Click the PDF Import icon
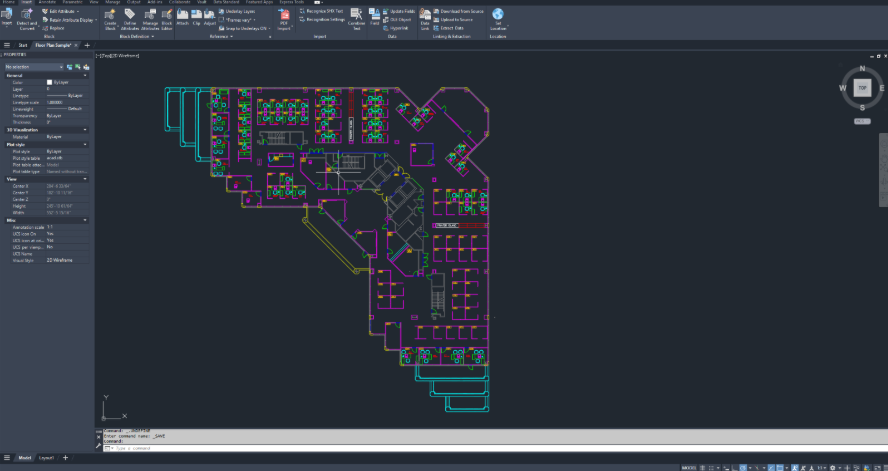 284,15
